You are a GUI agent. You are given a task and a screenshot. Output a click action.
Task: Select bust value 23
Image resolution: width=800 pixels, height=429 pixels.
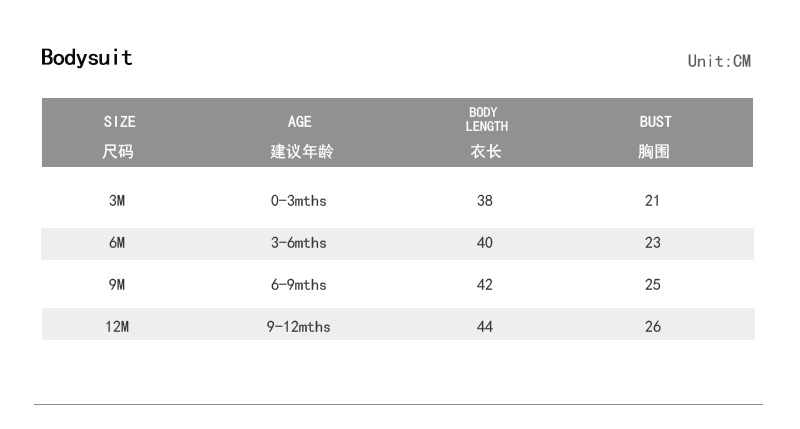tap(653, 243)
